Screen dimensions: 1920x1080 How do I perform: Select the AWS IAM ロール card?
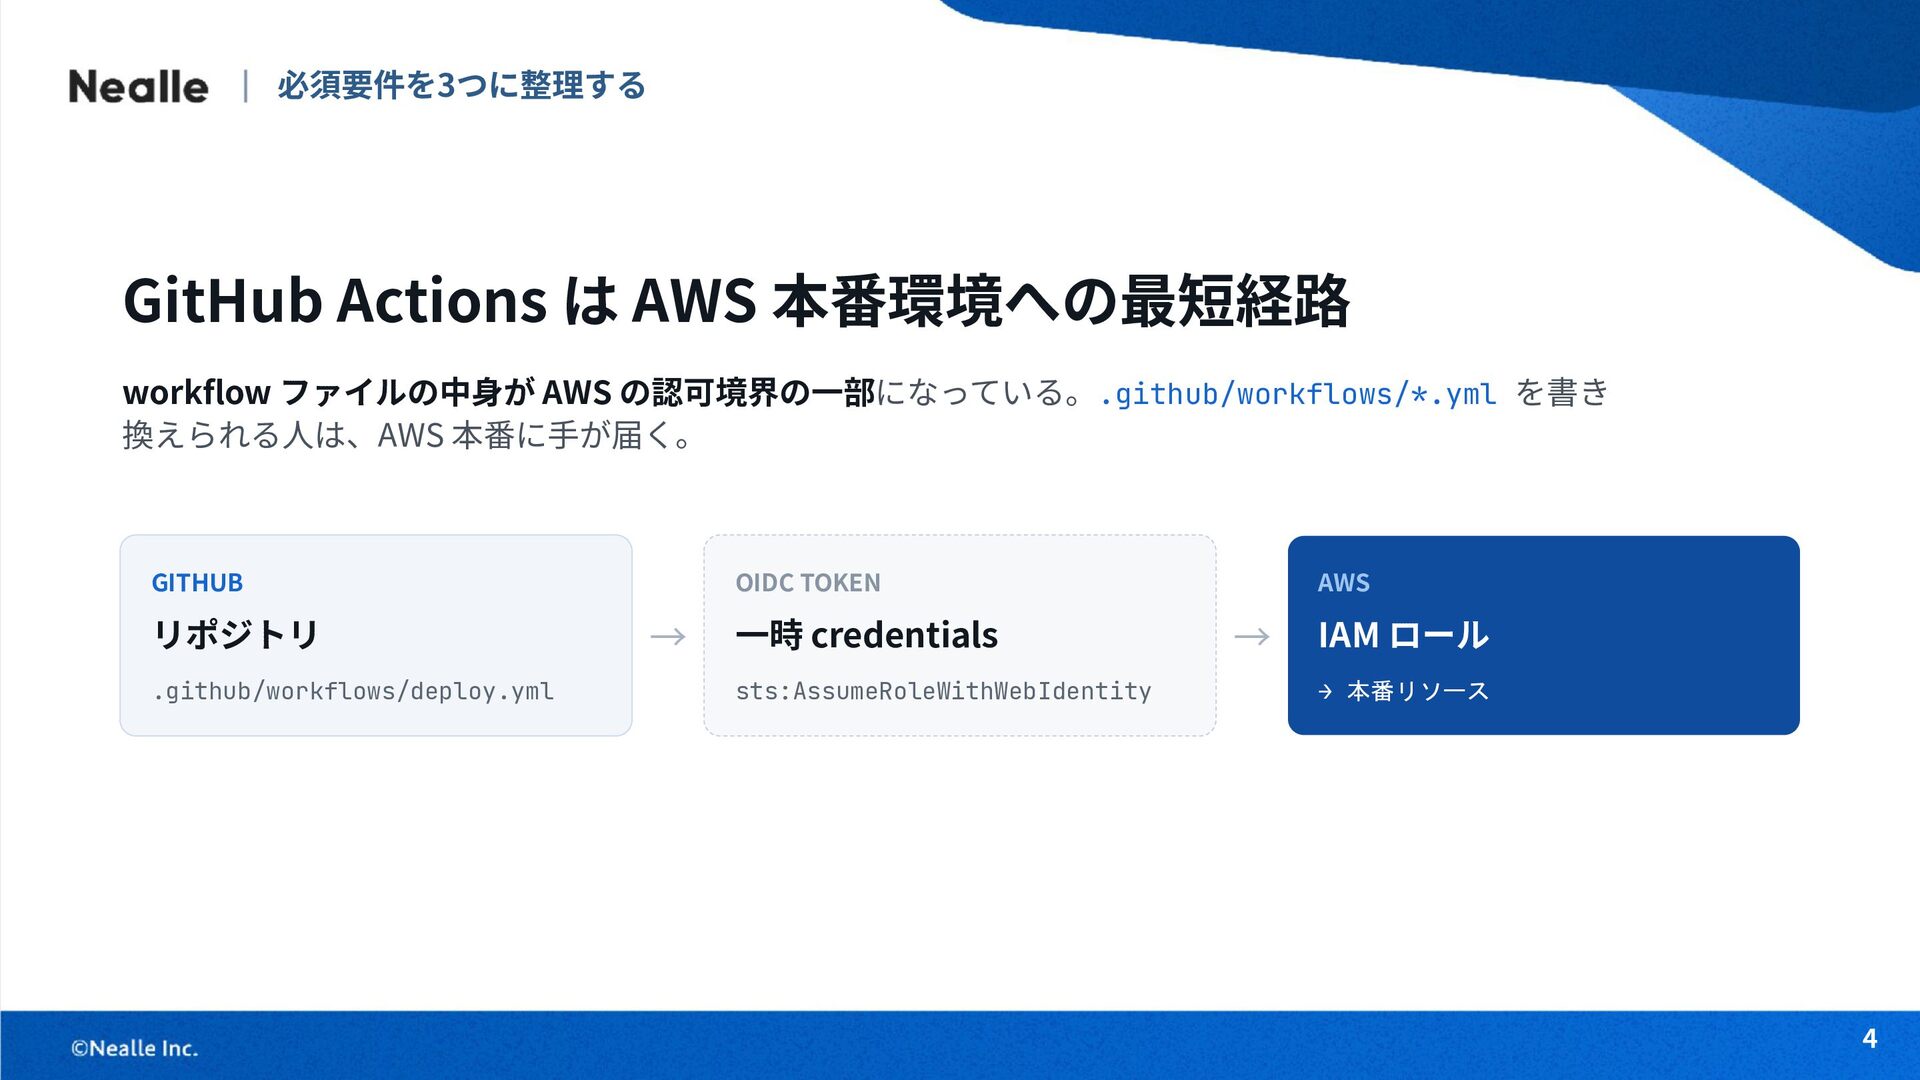tap(1544, 635)
